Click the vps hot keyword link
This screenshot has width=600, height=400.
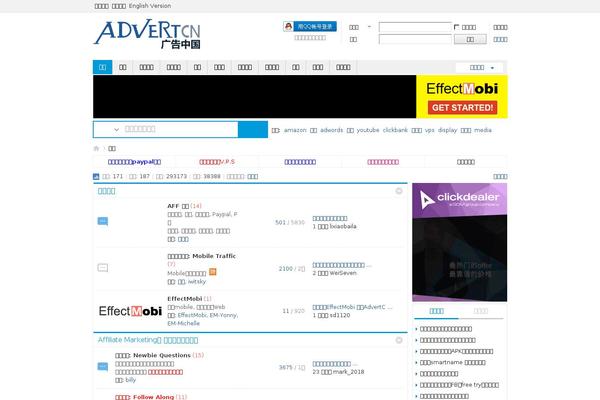[x=430, y=130]
